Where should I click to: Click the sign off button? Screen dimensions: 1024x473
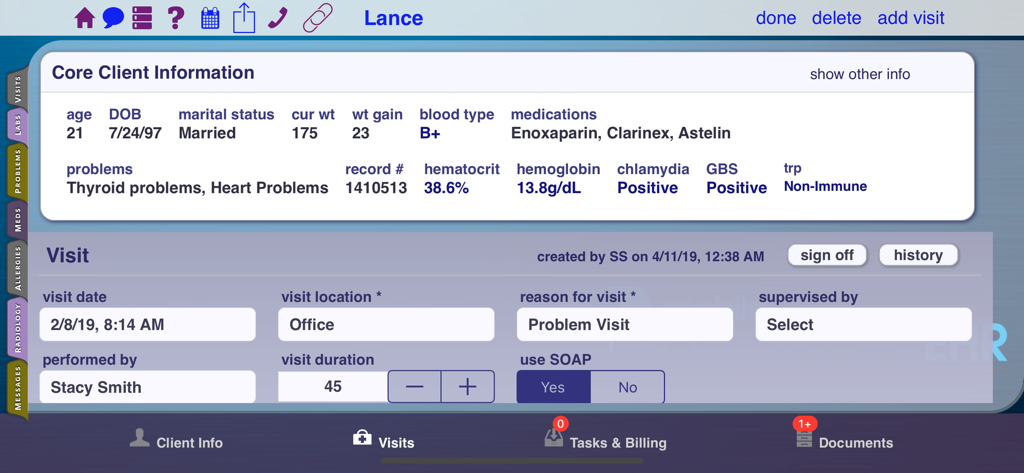pos(827,255)
